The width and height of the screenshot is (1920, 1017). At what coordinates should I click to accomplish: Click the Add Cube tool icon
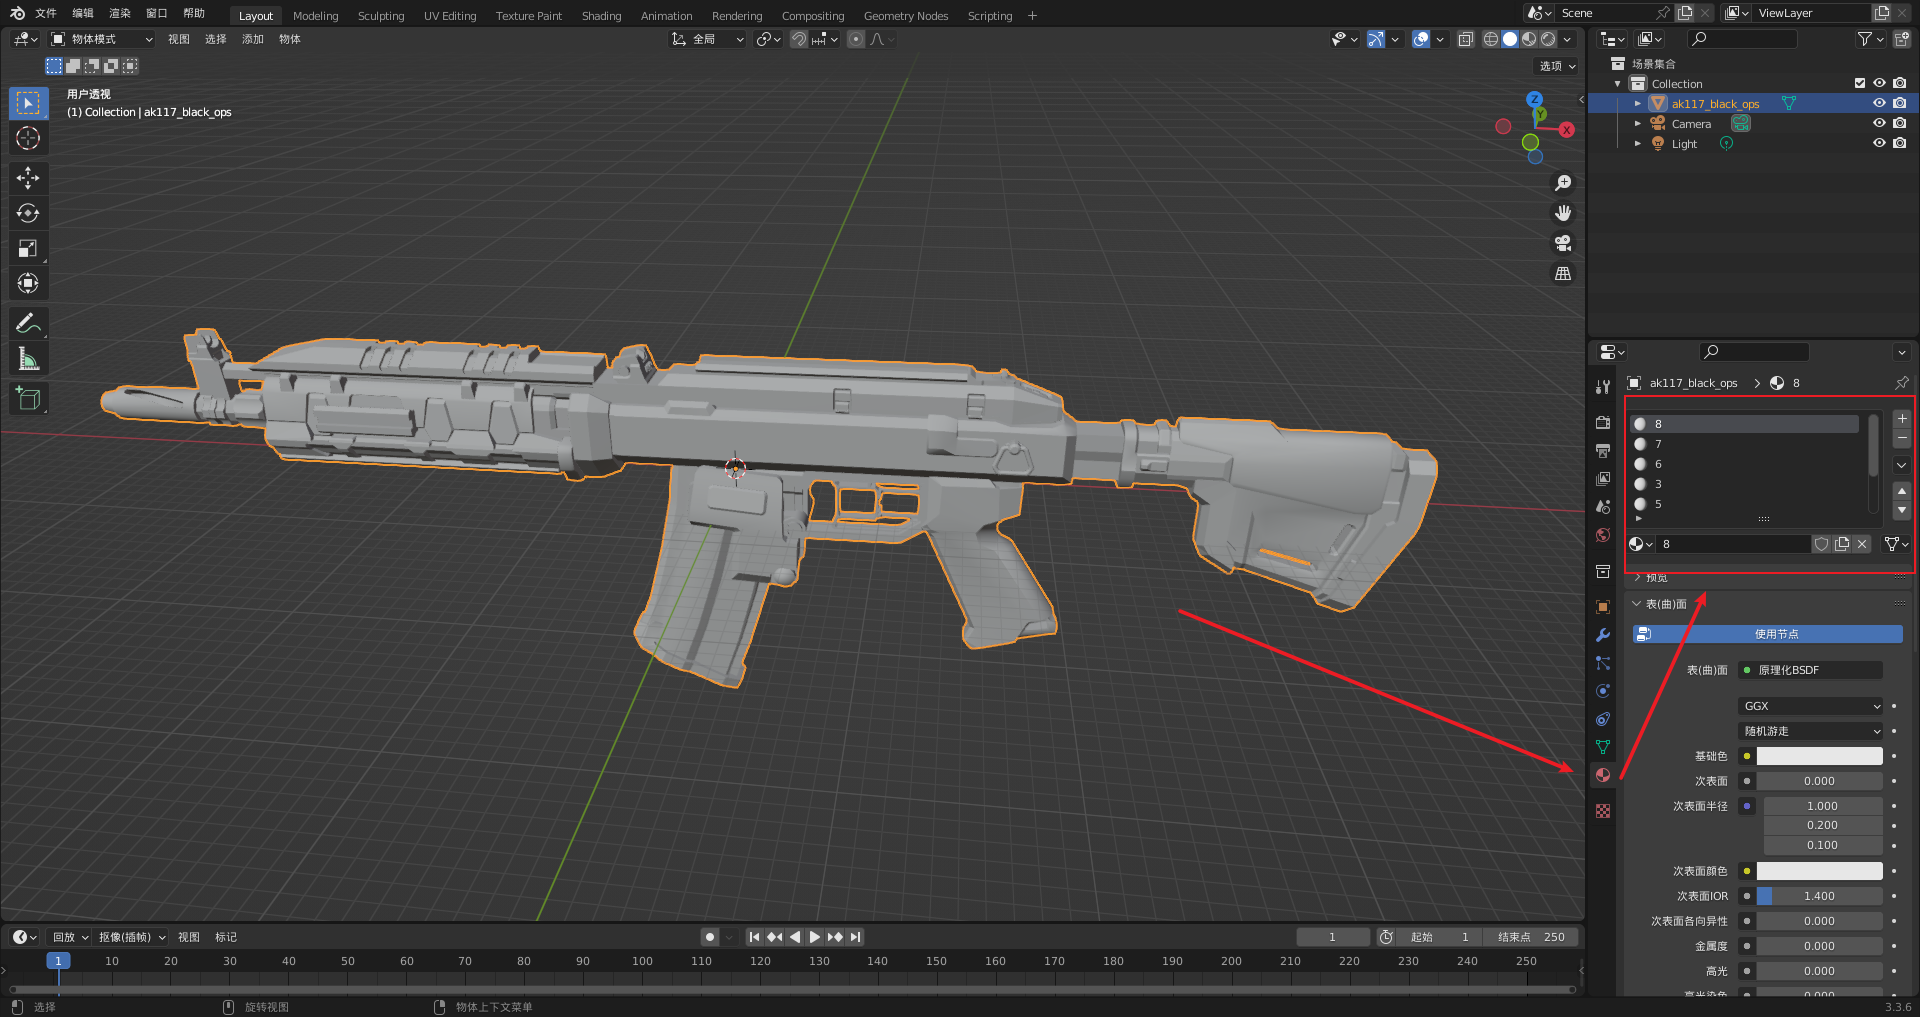pyautogui.click(x=28, y=398)
